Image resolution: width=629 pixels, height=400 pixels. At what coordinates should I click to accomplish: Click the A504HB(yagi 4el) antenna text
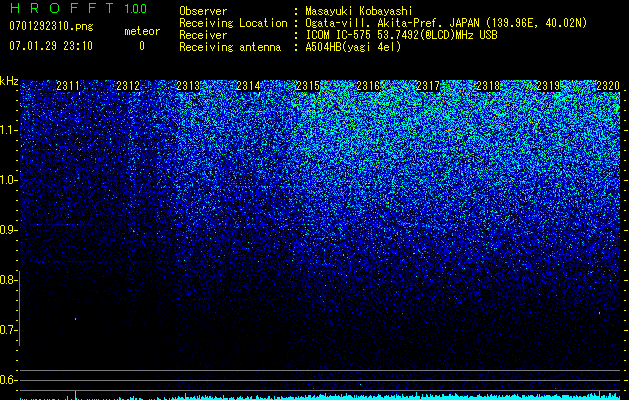point(353,47)
